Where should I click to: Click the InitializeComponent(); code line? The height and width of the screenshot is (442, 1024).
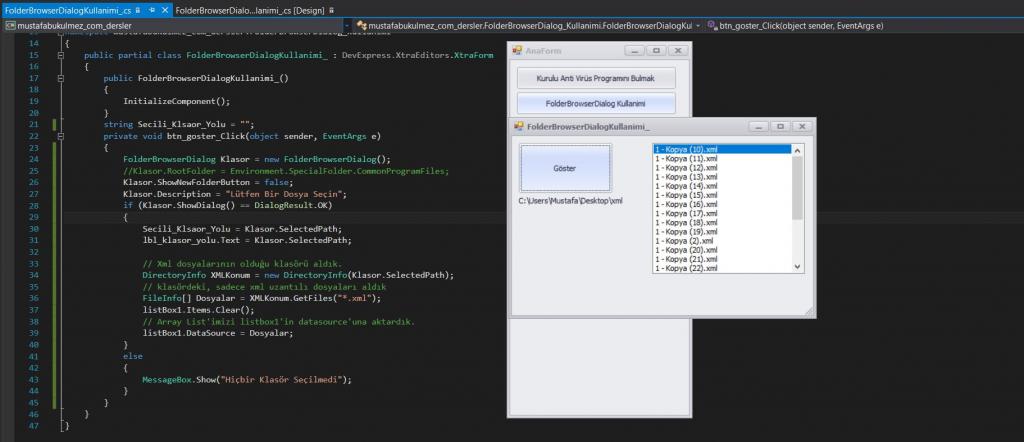coord(176,101)
